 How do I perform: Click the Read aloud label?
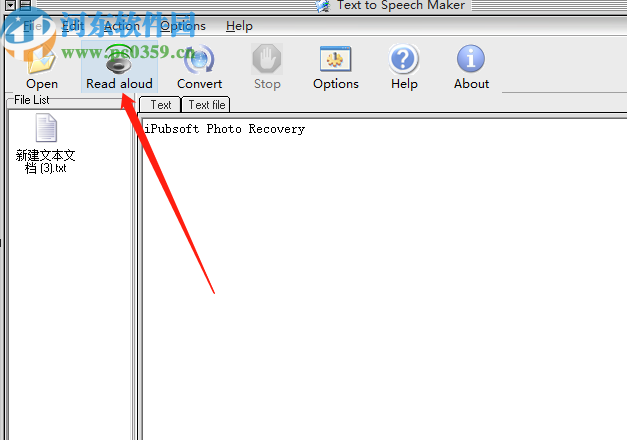(119, 84)
